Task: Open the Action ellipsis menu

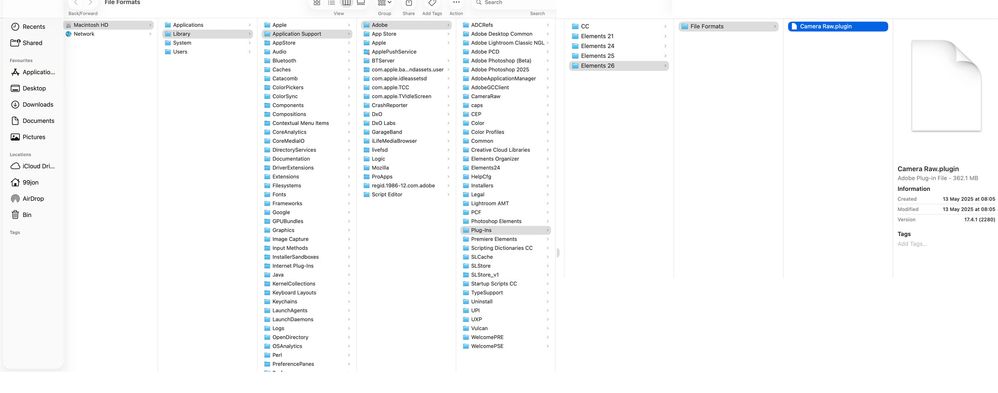Action: point(456,3)
